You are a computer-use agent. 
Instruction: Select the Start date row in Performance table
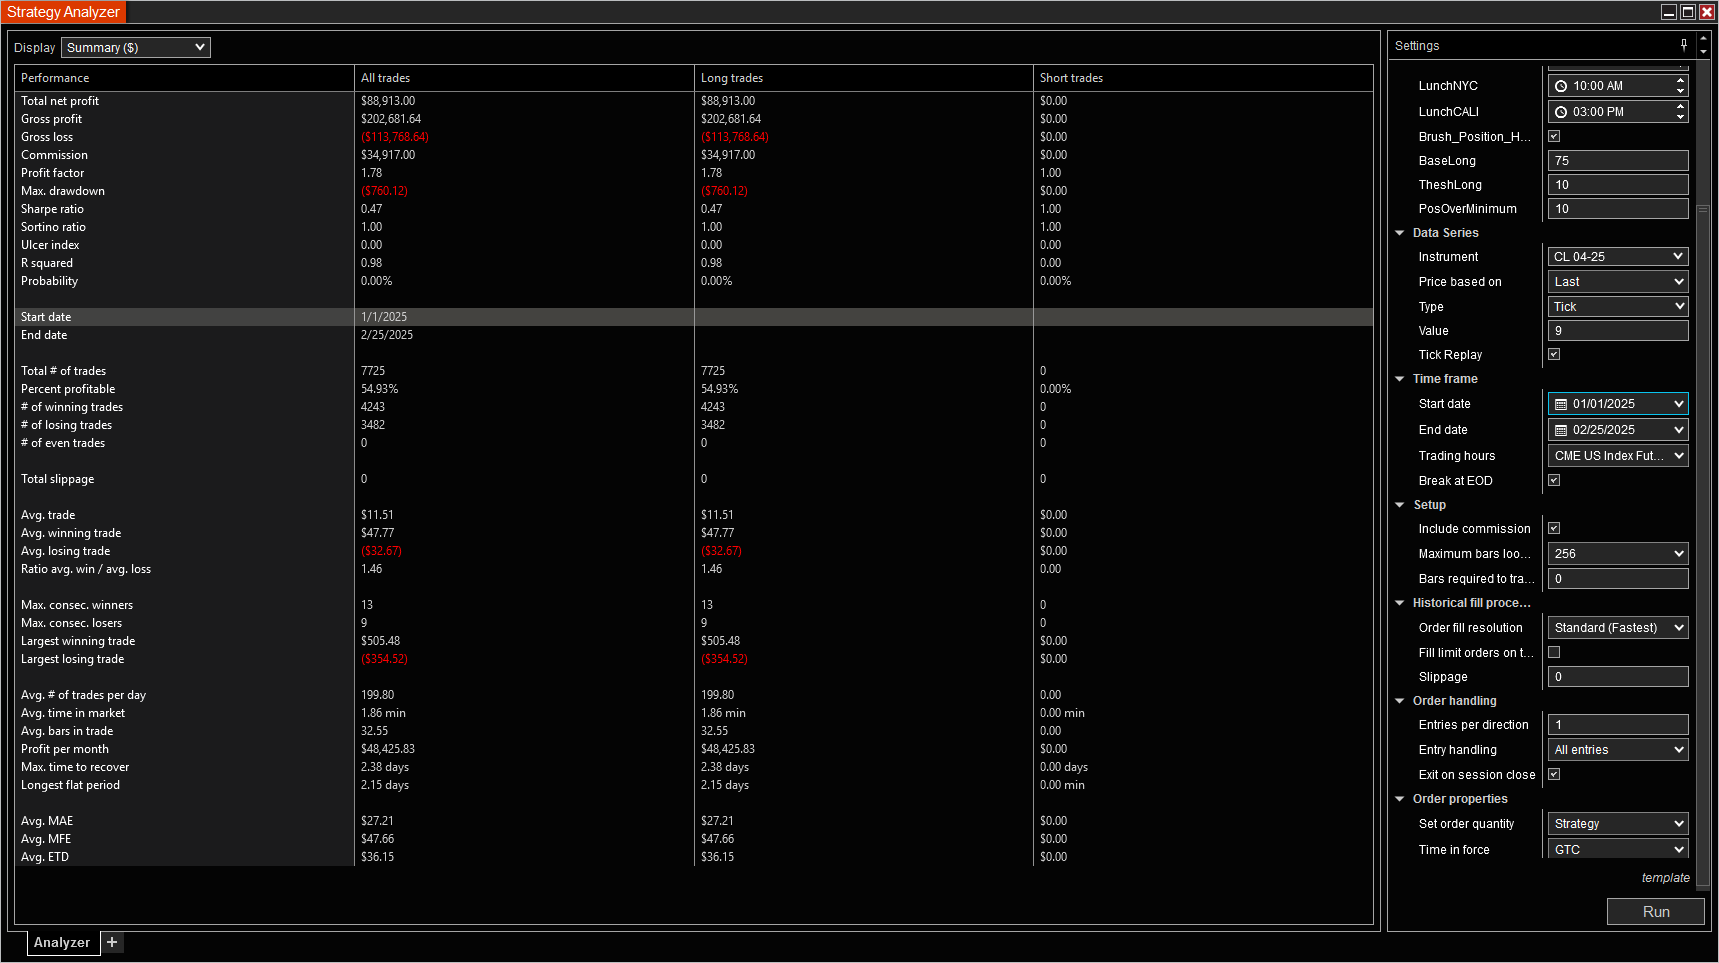click(x=694, y=317)
